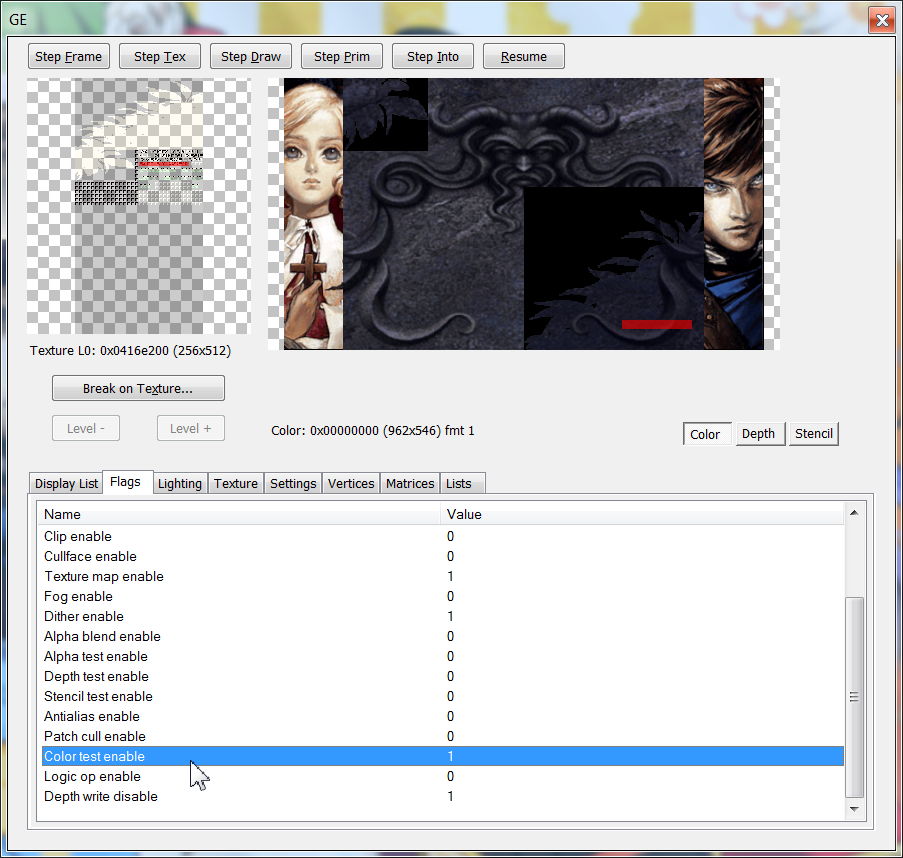This screenshot has width=903, height=858.
Task: Switch to the Vertices tab
Action: pyautogui.click(x=351, y=484)
